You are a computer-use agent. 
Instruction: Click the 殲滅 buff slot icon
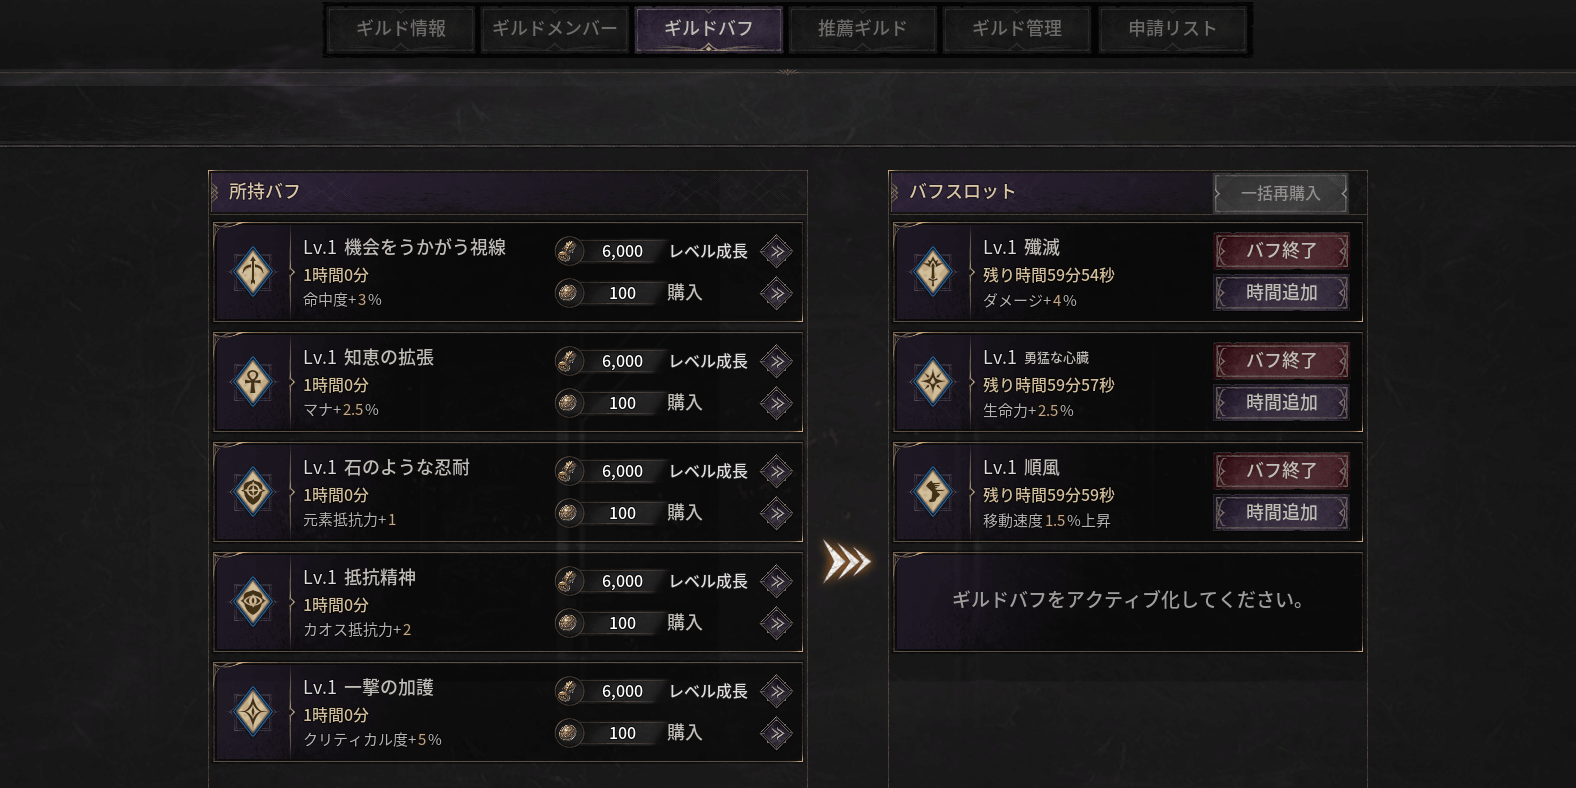(932, 271)
